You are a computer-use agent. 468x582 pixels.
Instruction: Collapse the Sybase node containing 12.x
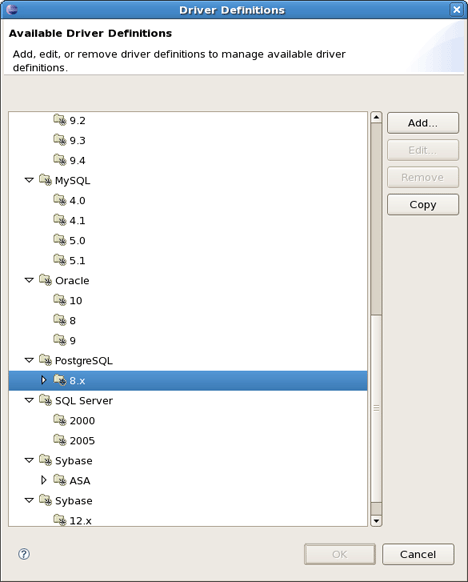point(29,500)
